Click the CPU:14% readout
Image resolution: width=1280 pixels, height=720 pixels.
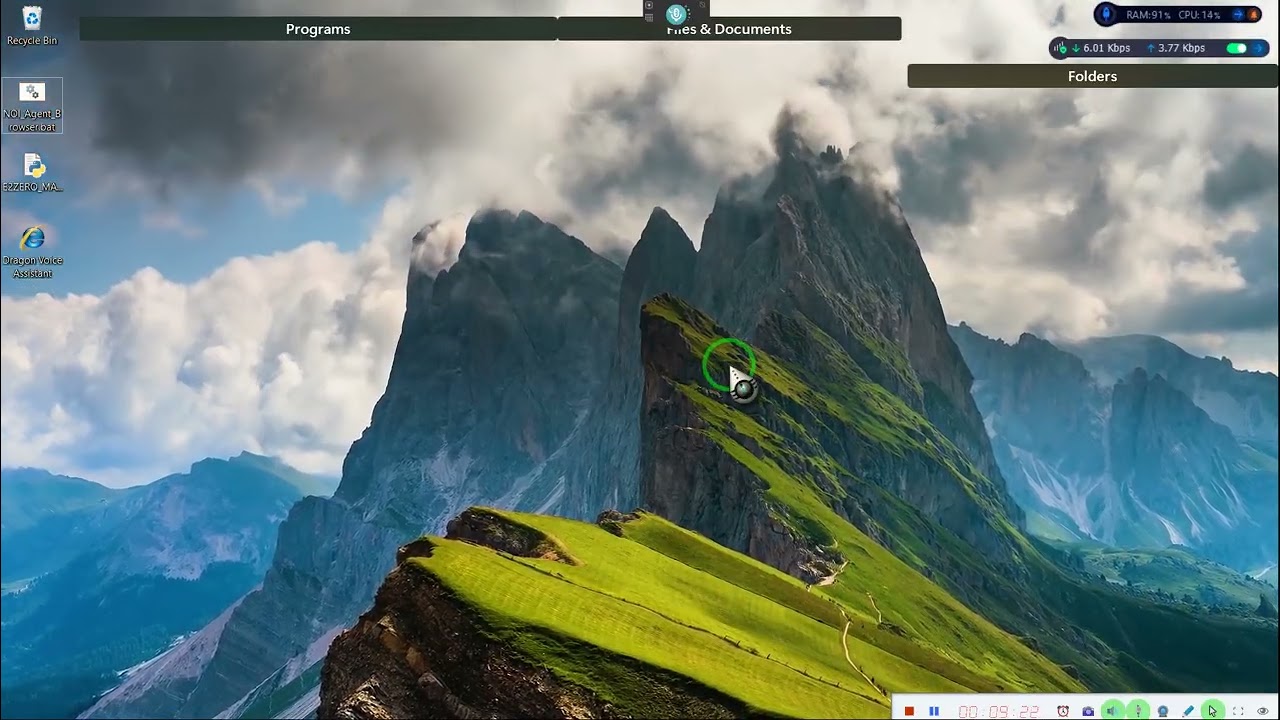click(x=1199, y=15)
